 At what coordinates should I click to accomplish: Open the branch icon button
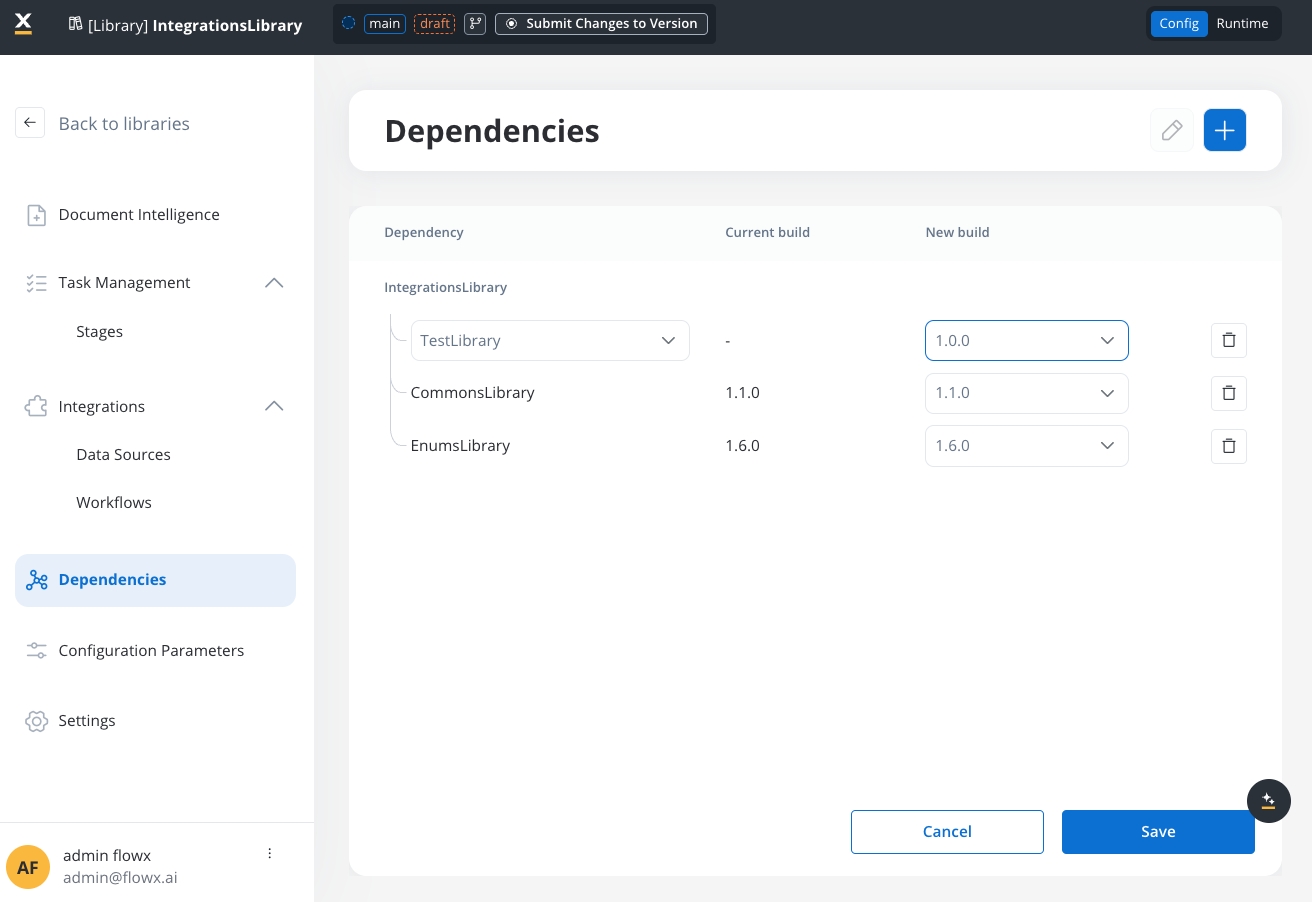(475, 23)
